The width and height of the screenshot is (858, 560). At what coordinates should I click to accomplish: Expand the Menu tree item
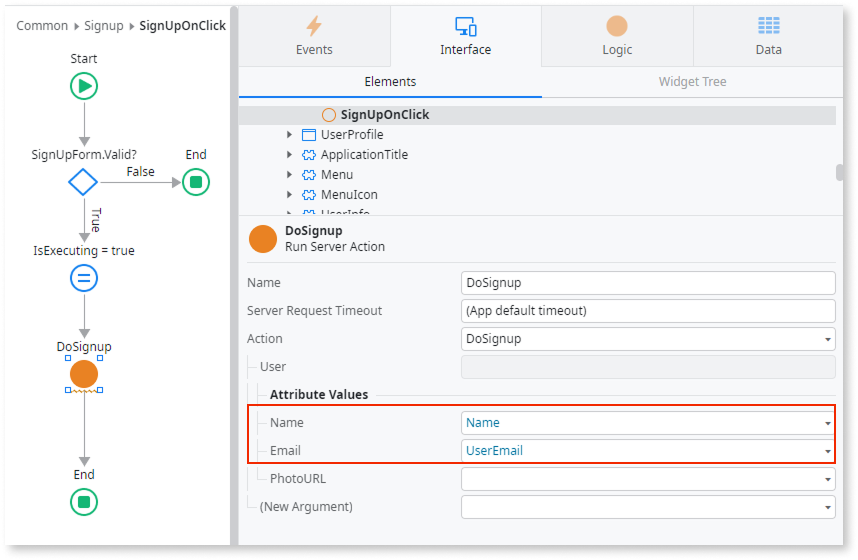[289, 175]
